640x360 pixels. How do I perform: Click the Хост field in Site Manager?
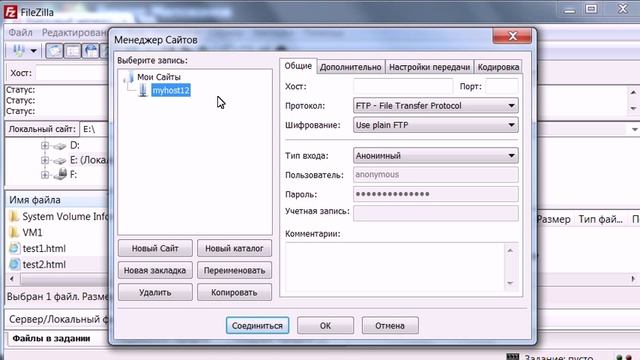click(x=403, y=86)
